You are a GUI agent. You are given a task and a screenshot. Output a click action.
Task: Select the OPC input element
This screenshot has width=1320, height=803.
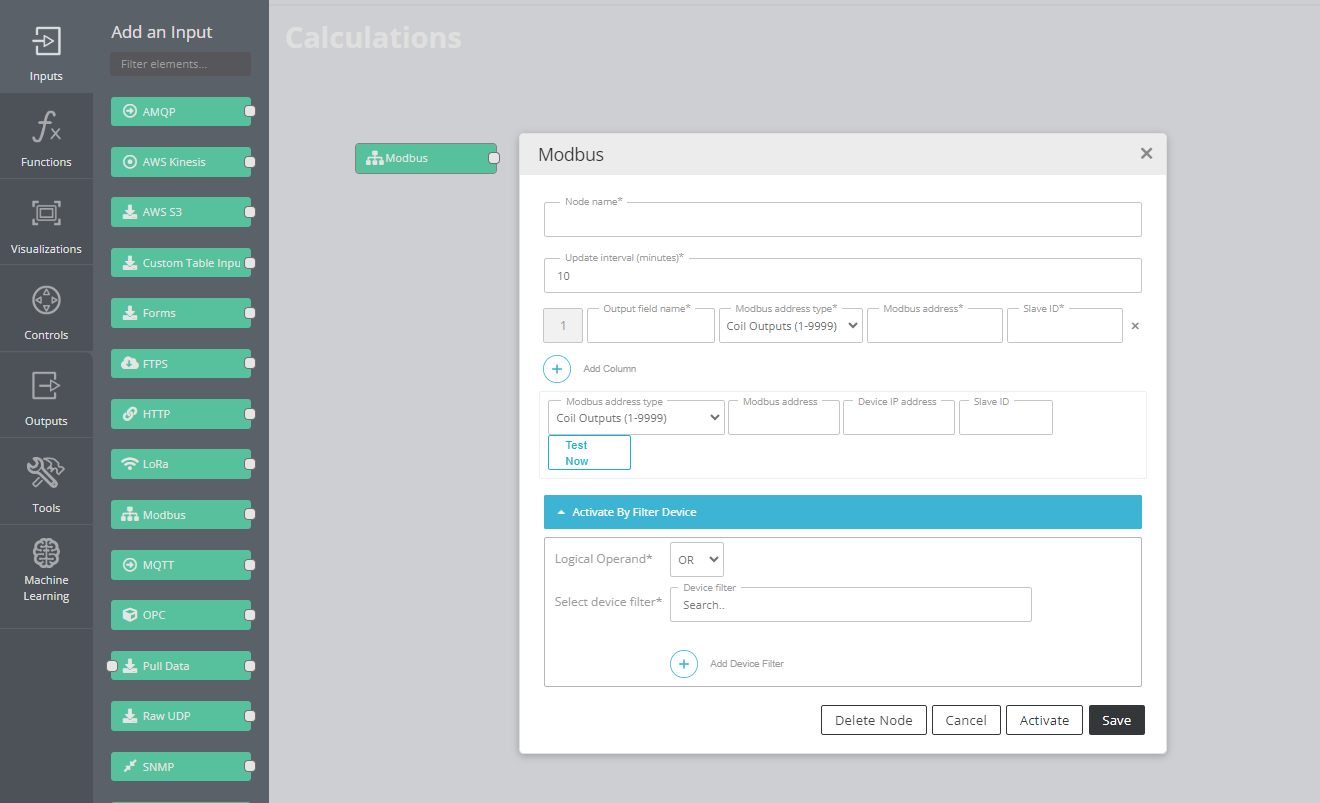180,615
